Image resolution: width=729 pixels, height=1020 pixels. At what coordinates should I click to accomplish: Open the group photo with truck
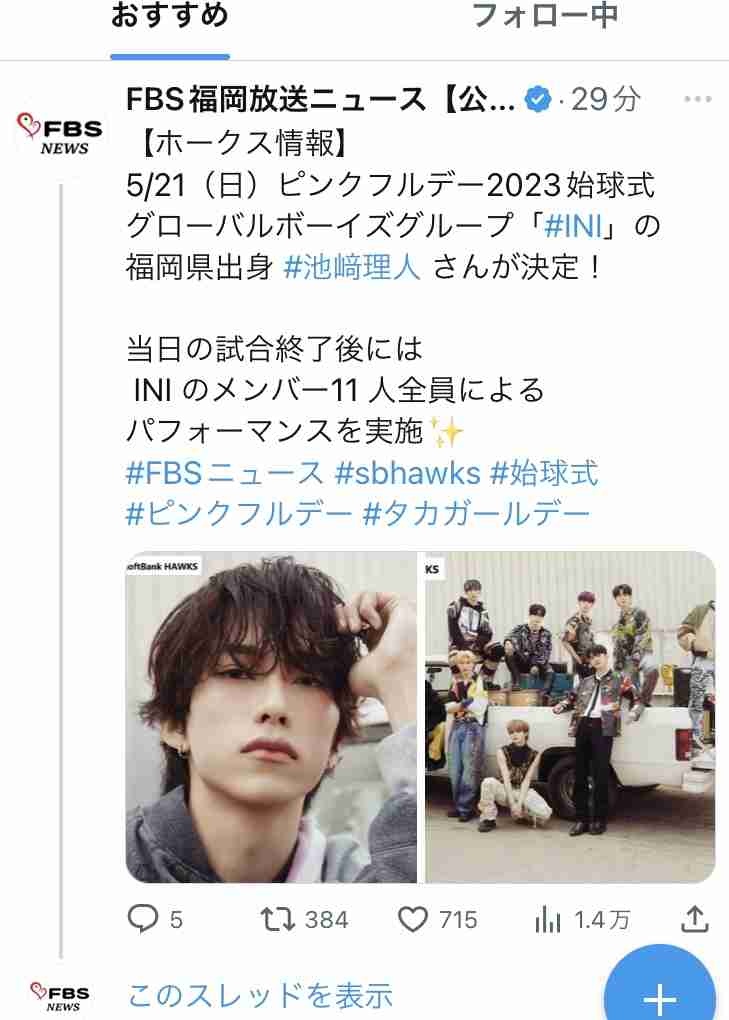(570, 717)
